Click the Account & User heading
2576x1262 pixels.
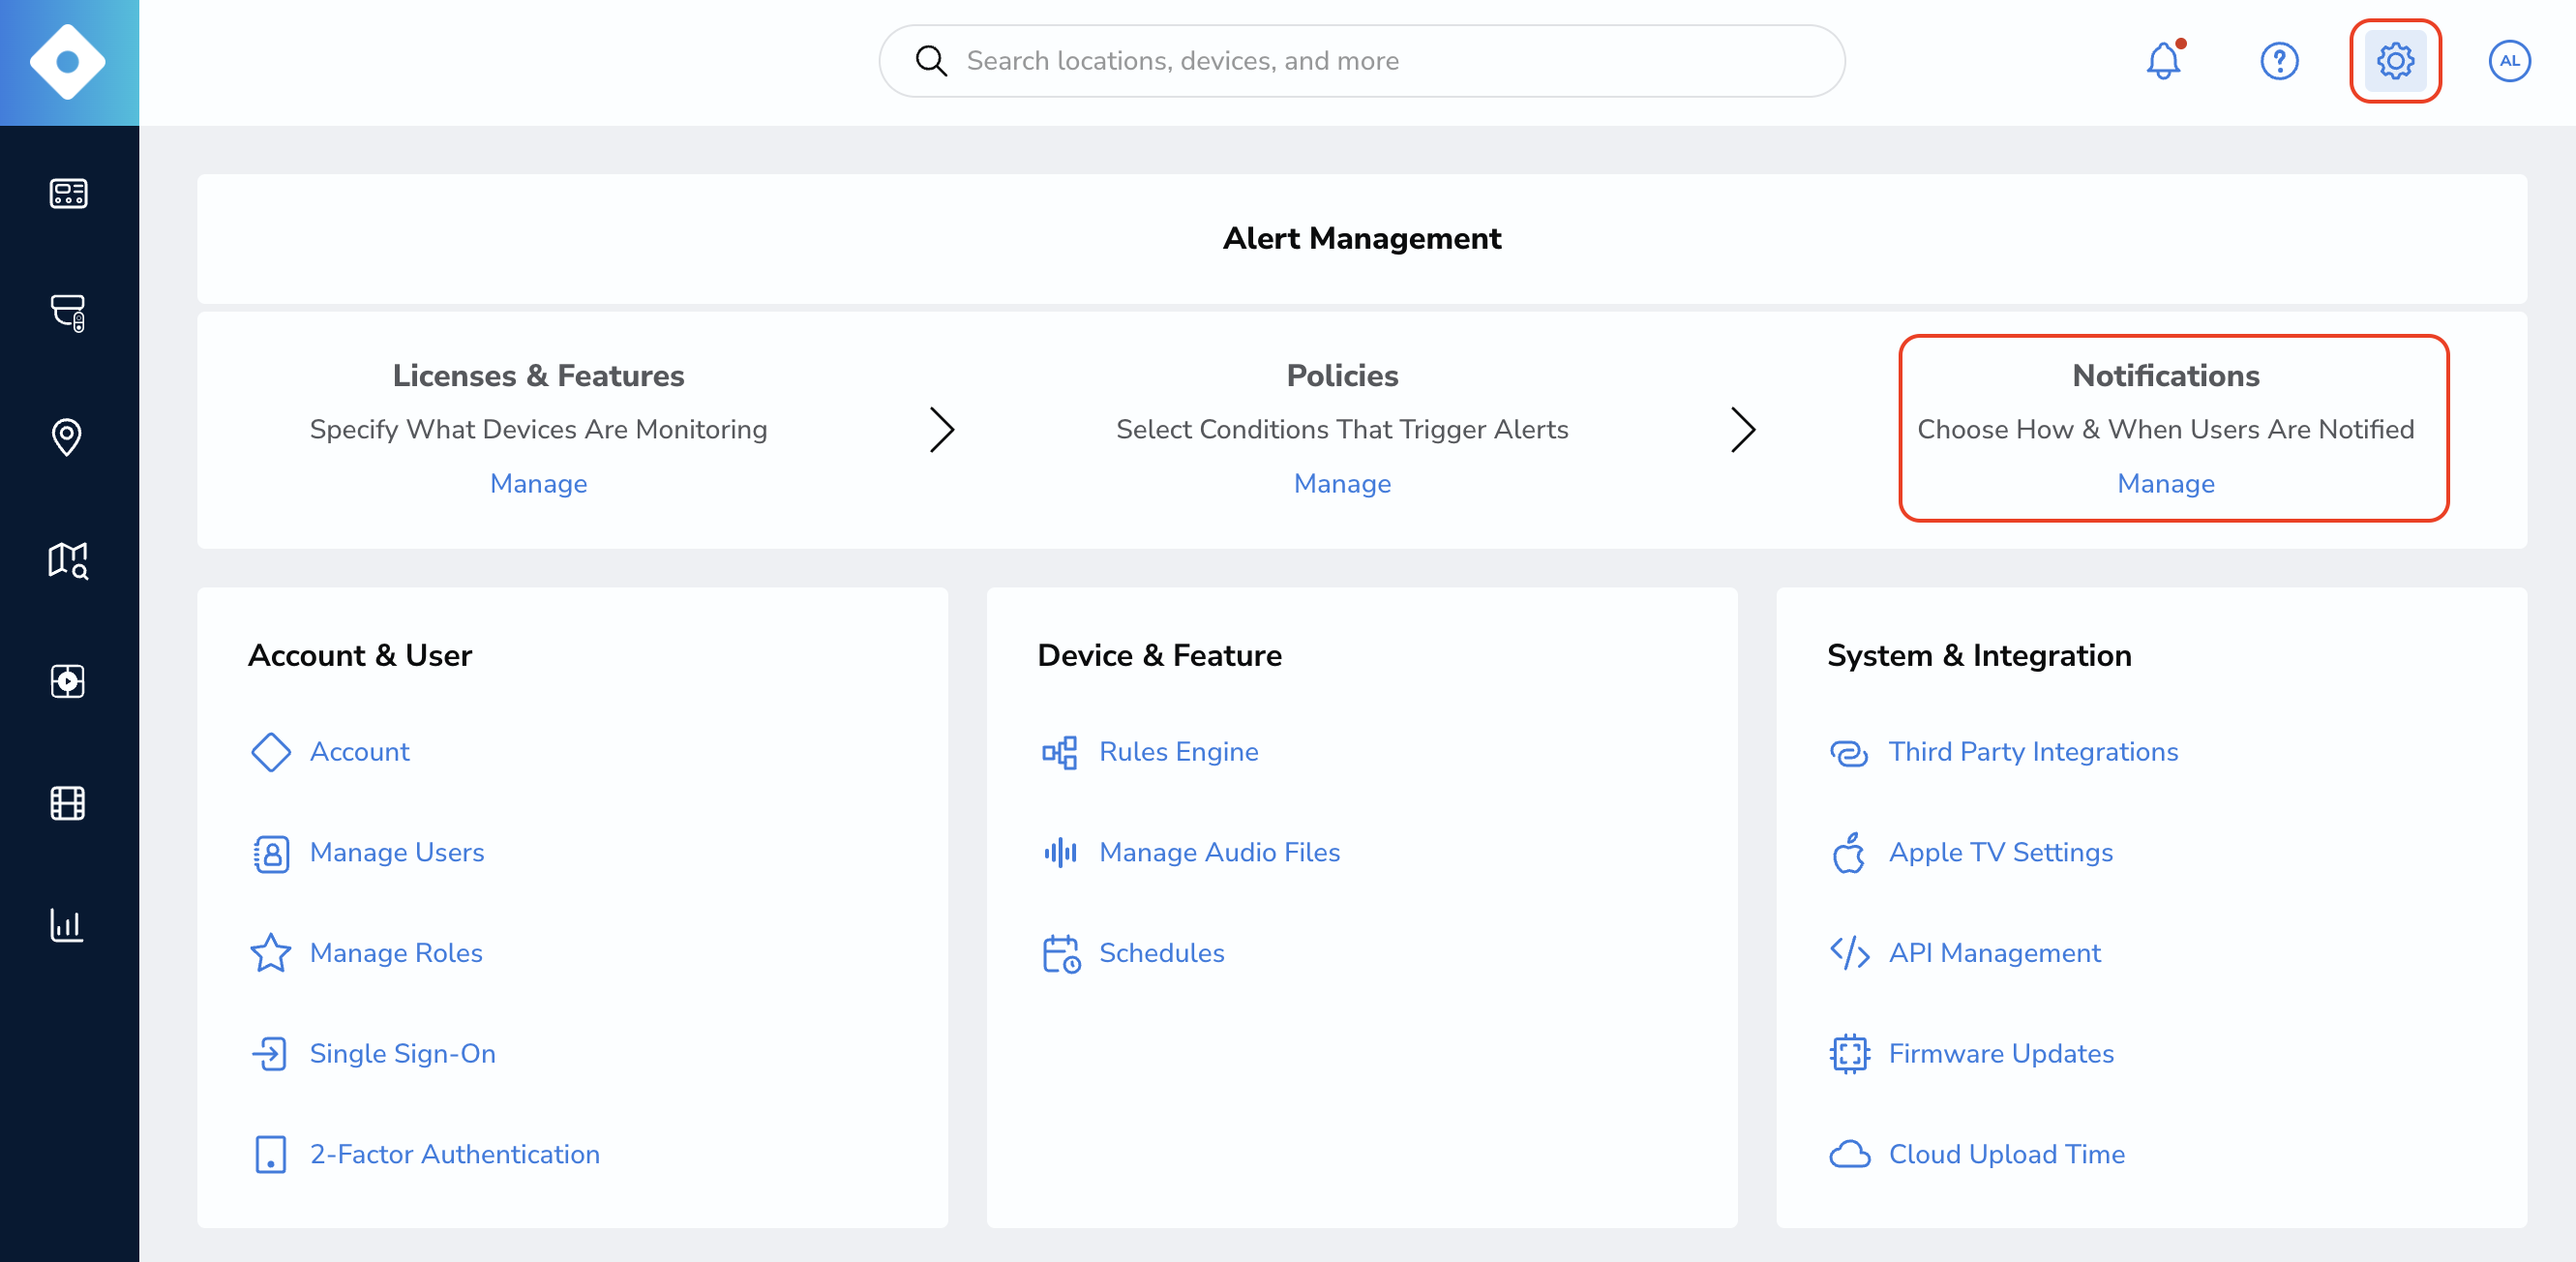click(x=360, y=656)
